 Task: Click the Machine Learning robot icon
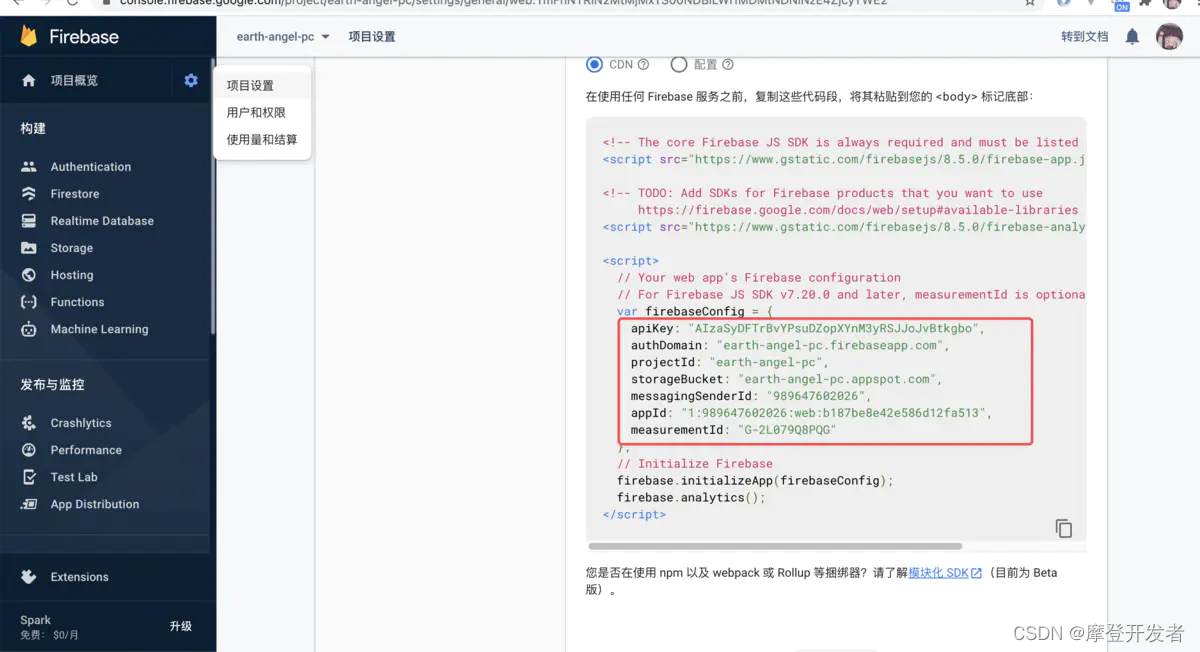click(x=29, y=329)
